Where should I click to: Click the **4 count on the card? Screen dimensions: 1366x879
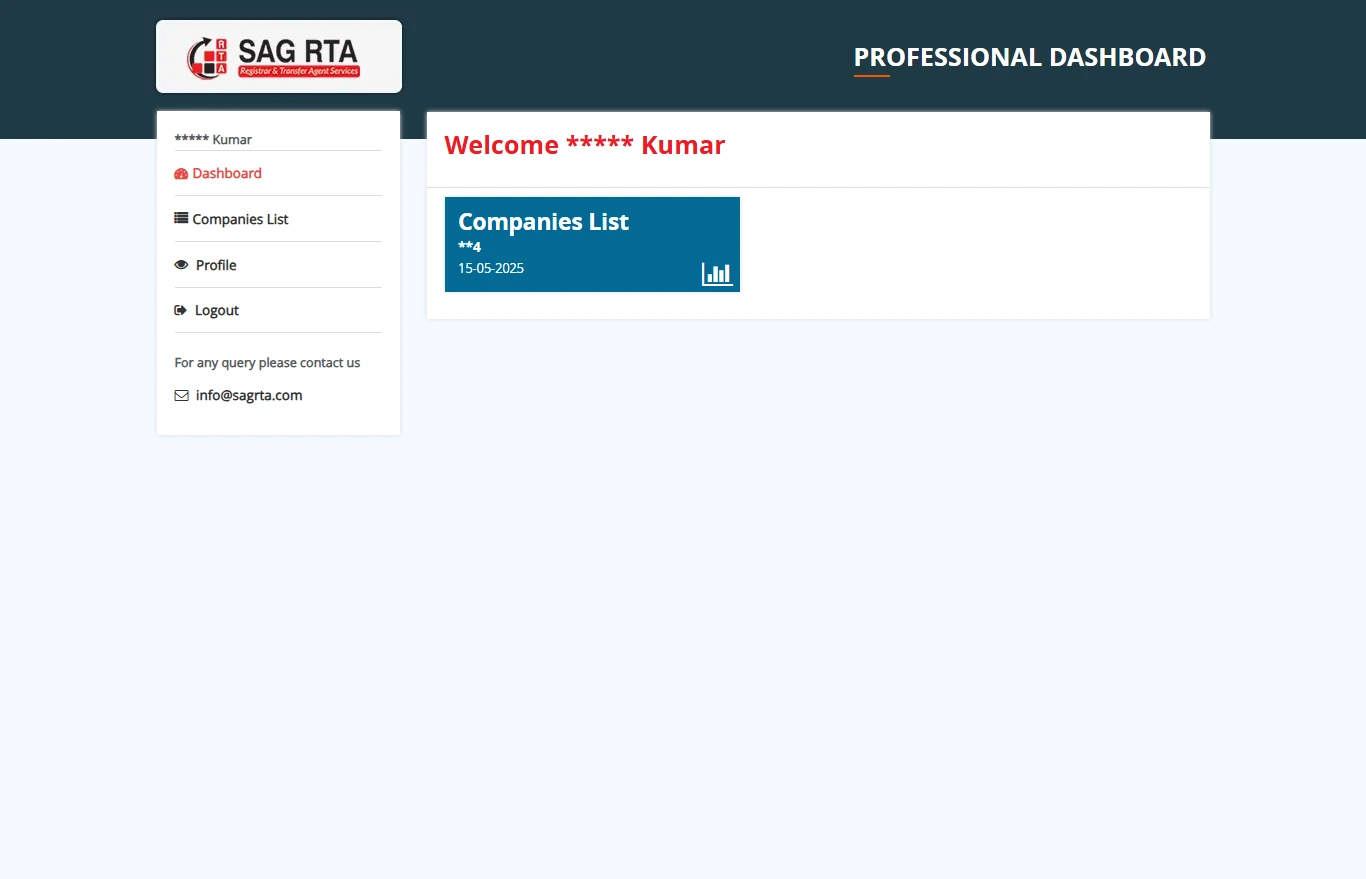(x=469, y=247)
